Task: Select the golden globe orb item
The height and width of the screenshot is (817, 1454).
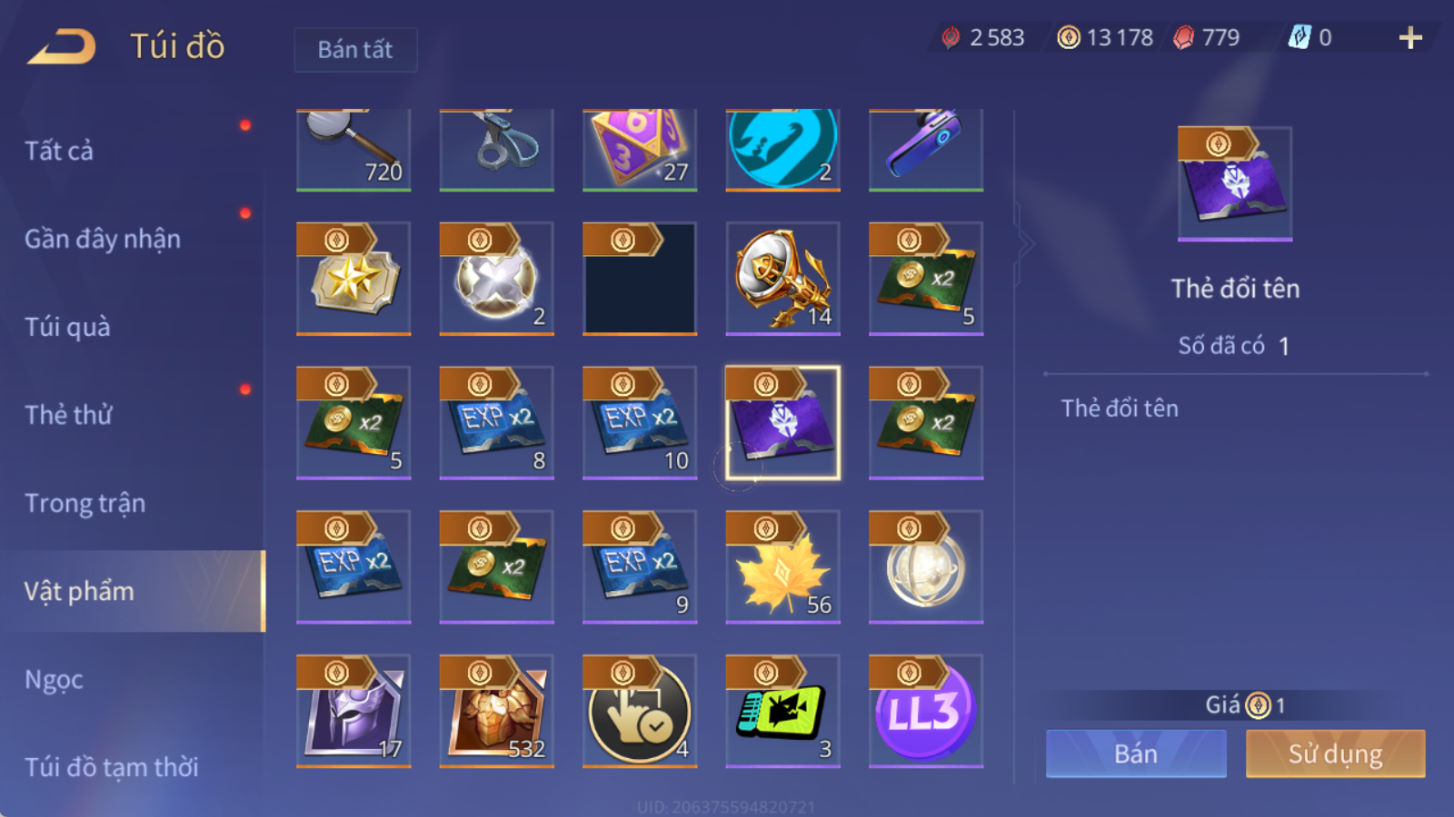Action: (926, 567)
